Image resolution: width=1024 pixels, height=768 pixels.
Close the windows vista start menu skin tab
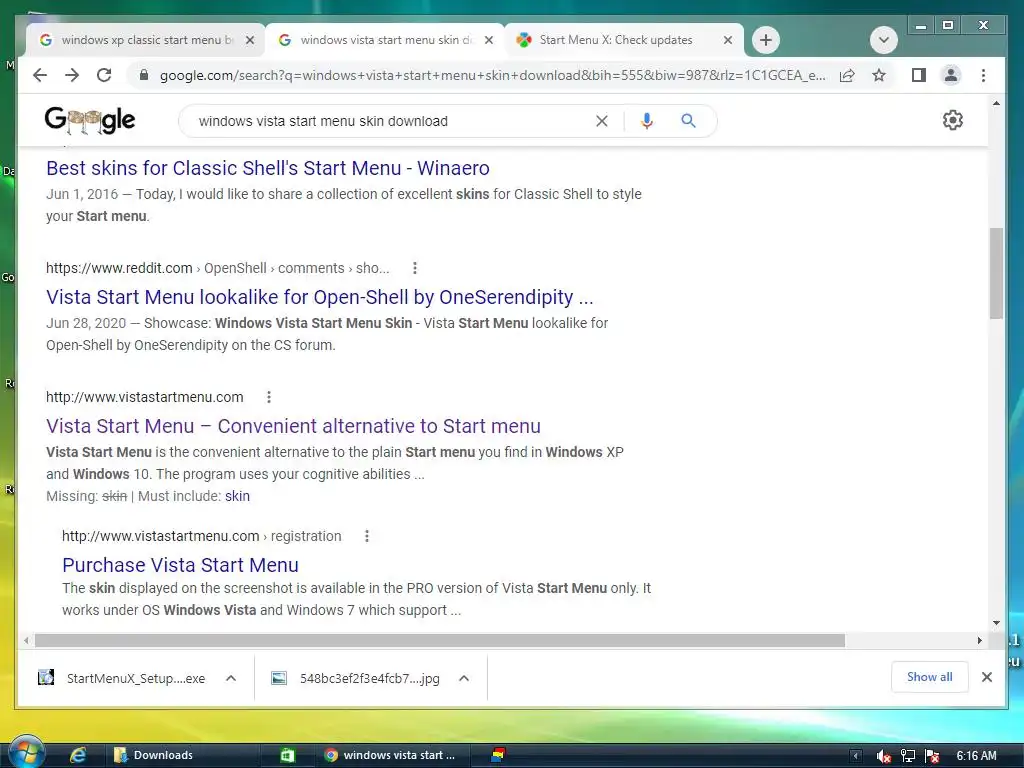click(x=488, y=40)
